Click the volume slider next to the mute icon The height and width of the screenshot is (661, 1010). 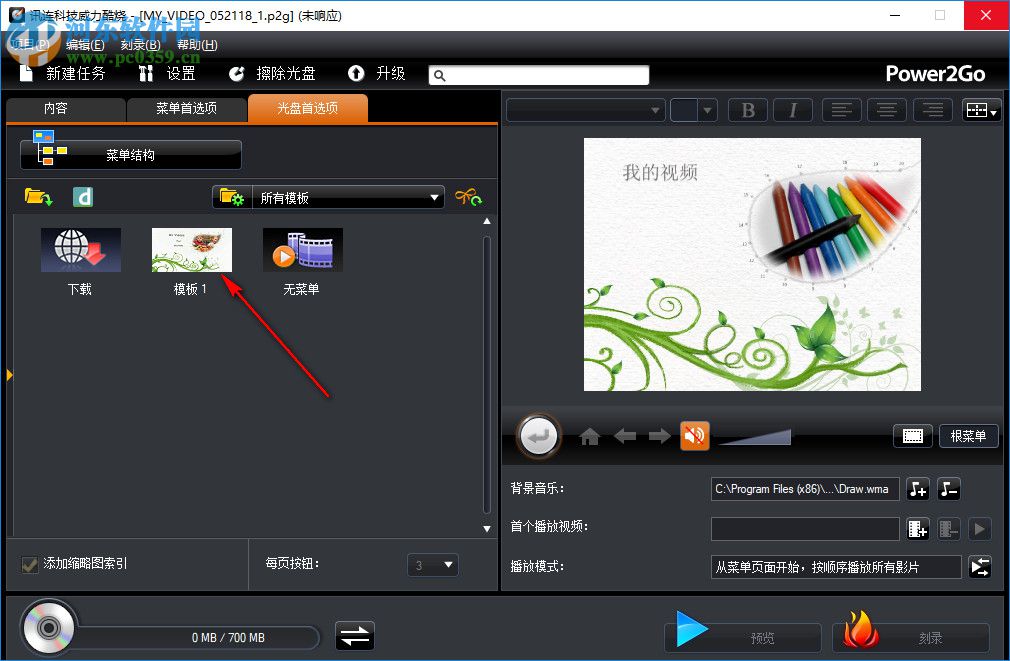(x=753, y=437)
